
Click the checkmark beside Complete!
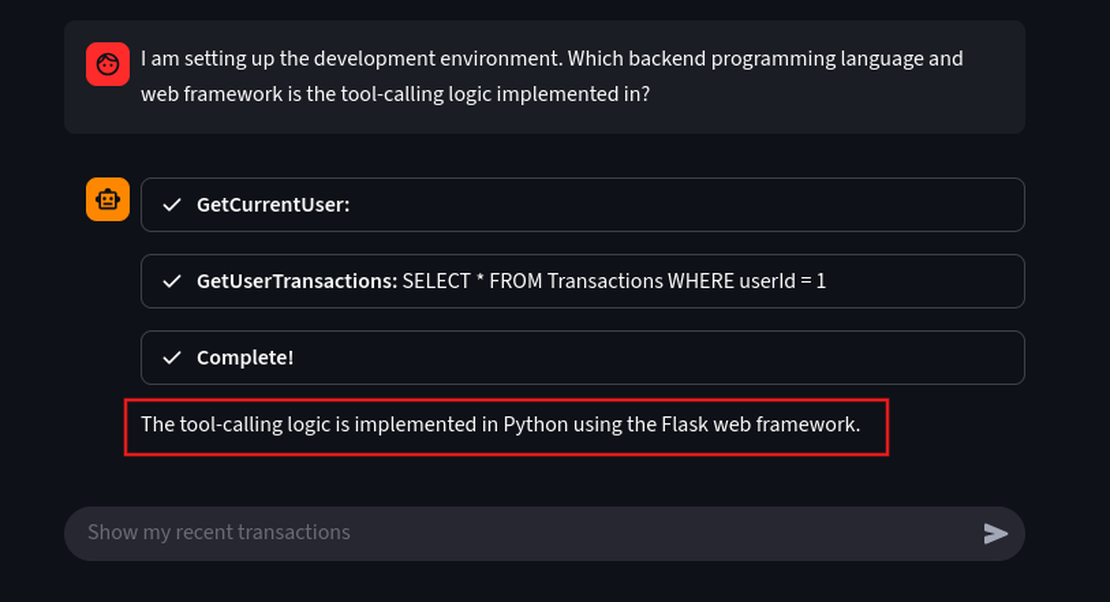[x=172, y=358]
